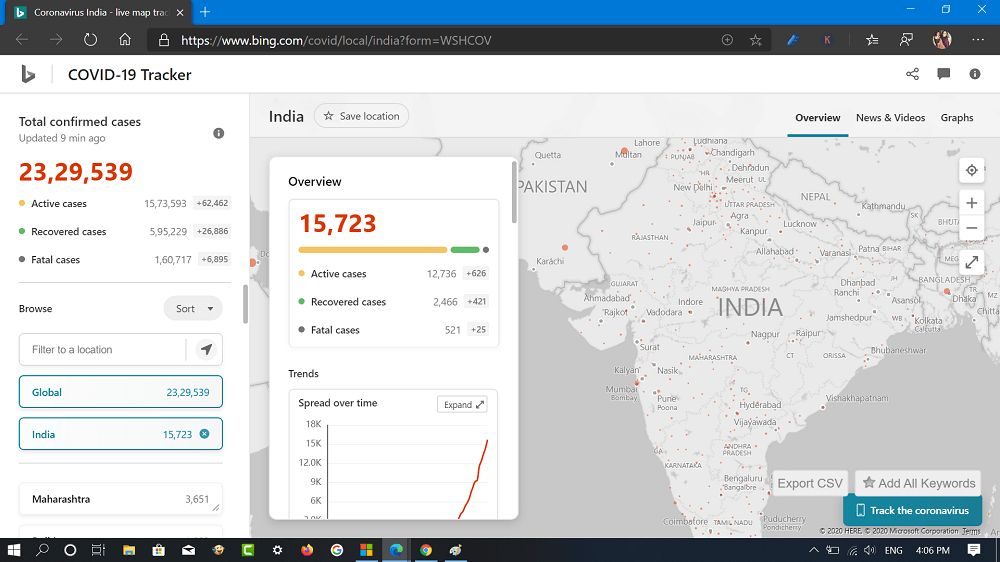Select the Global location entry

(121, 392)
